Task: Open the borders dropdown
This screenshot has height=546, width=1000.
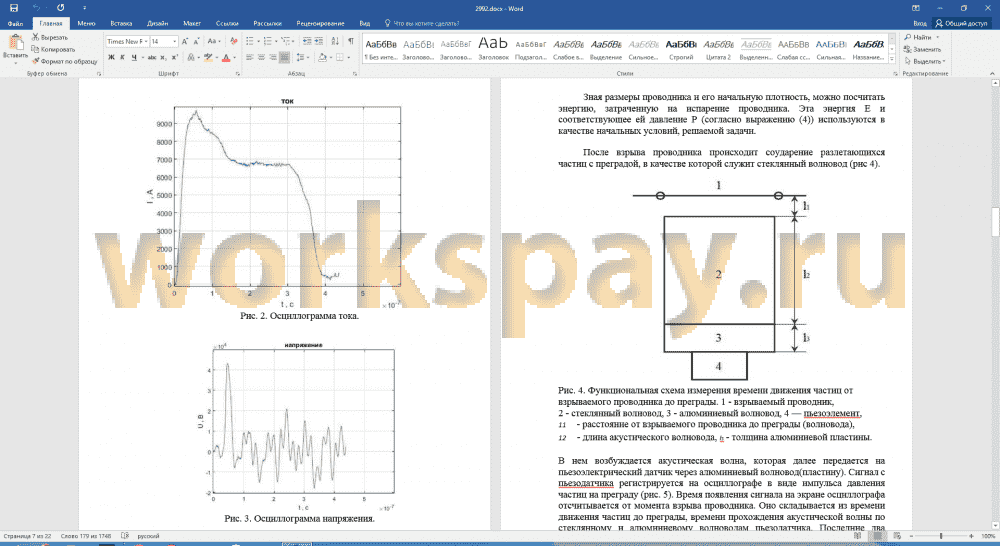Action: pos(348,58)
